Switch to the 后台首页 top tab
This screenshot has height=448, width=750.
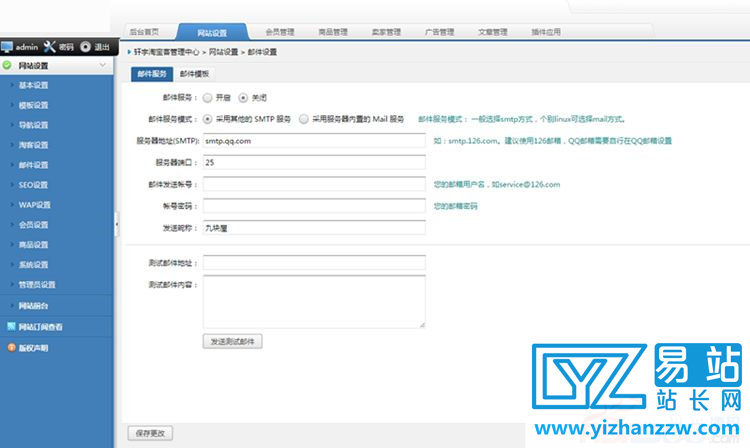coord(144,32)
